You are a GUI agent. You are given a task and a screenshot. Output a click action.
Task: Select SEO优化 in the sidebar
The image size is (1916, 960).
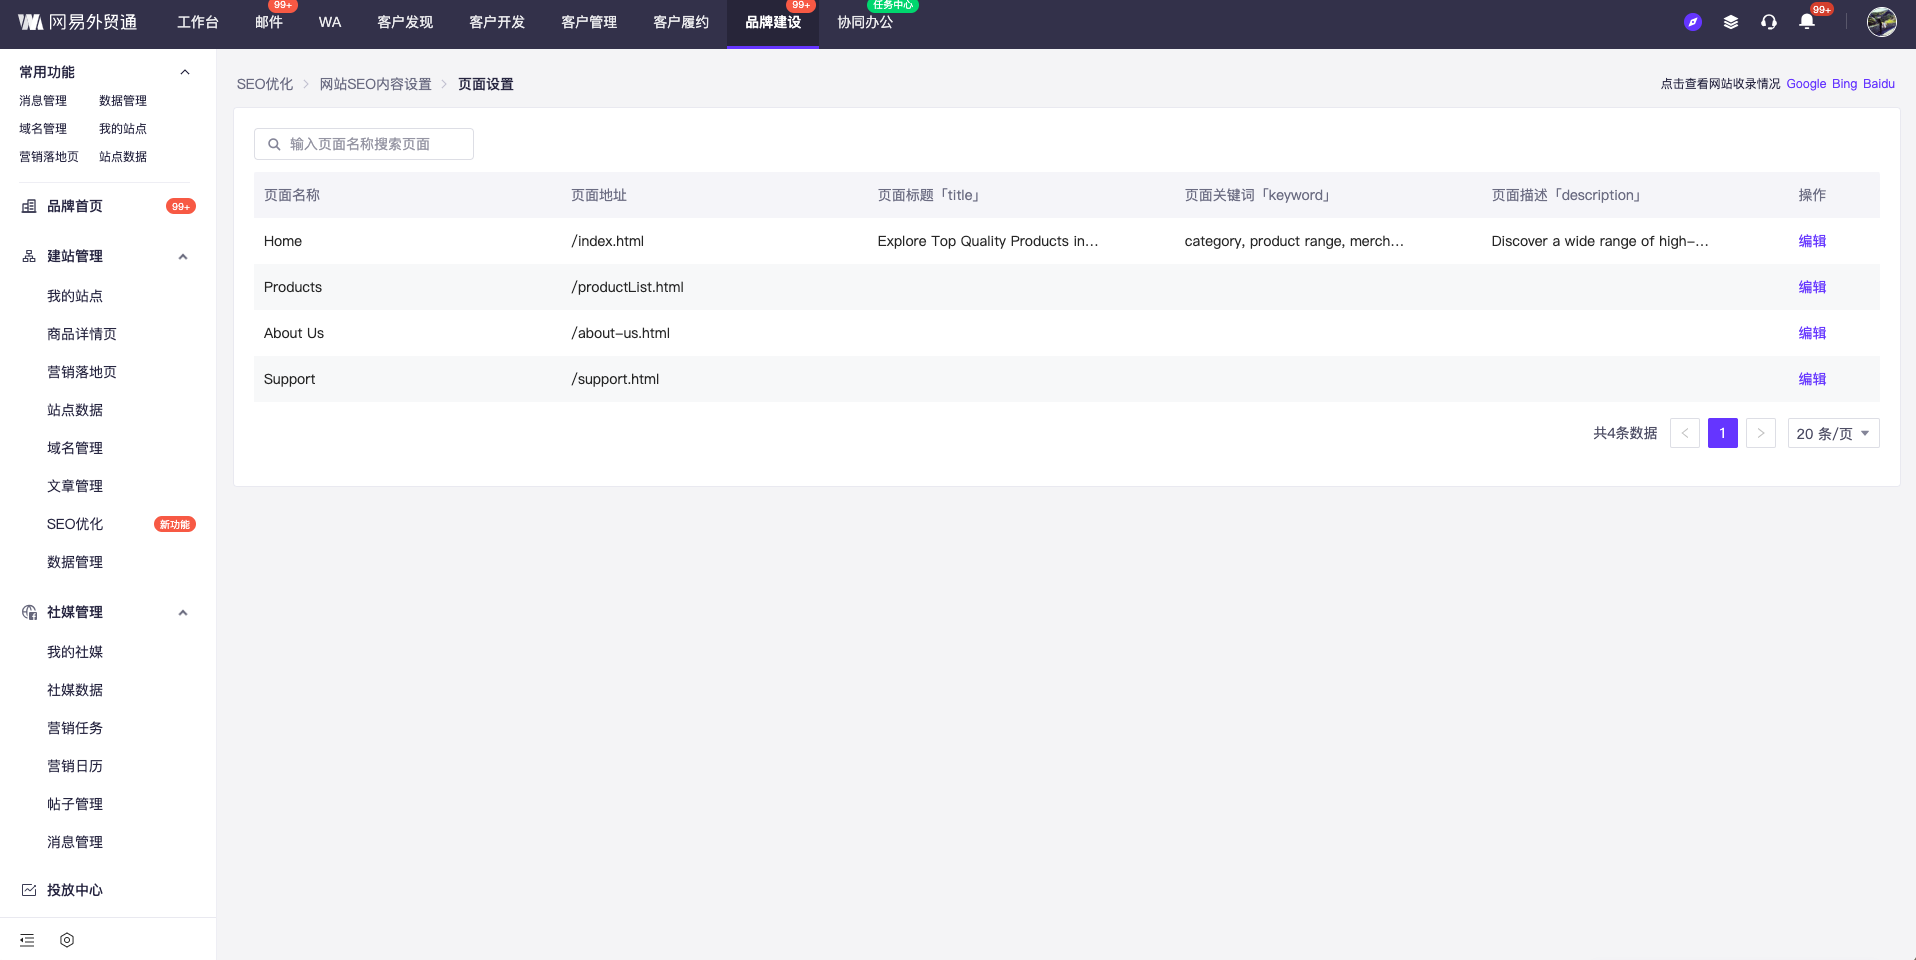(75, 524)
